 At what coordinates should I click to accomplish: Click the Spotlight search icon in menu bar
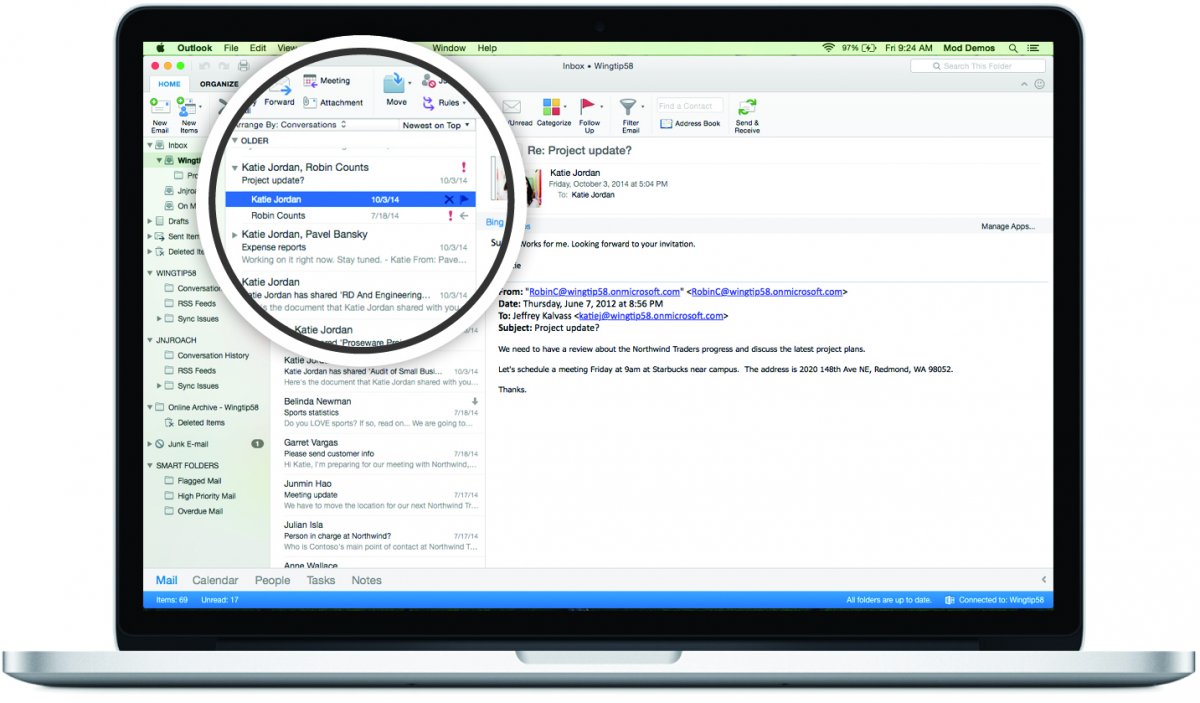click(x=1013, y=48)
